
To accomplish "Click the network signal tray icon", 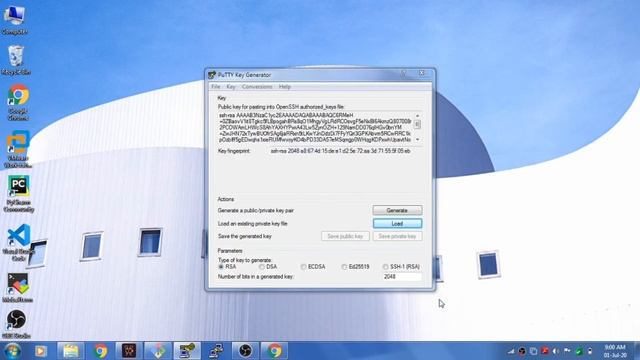I will [x=511, y=351].
